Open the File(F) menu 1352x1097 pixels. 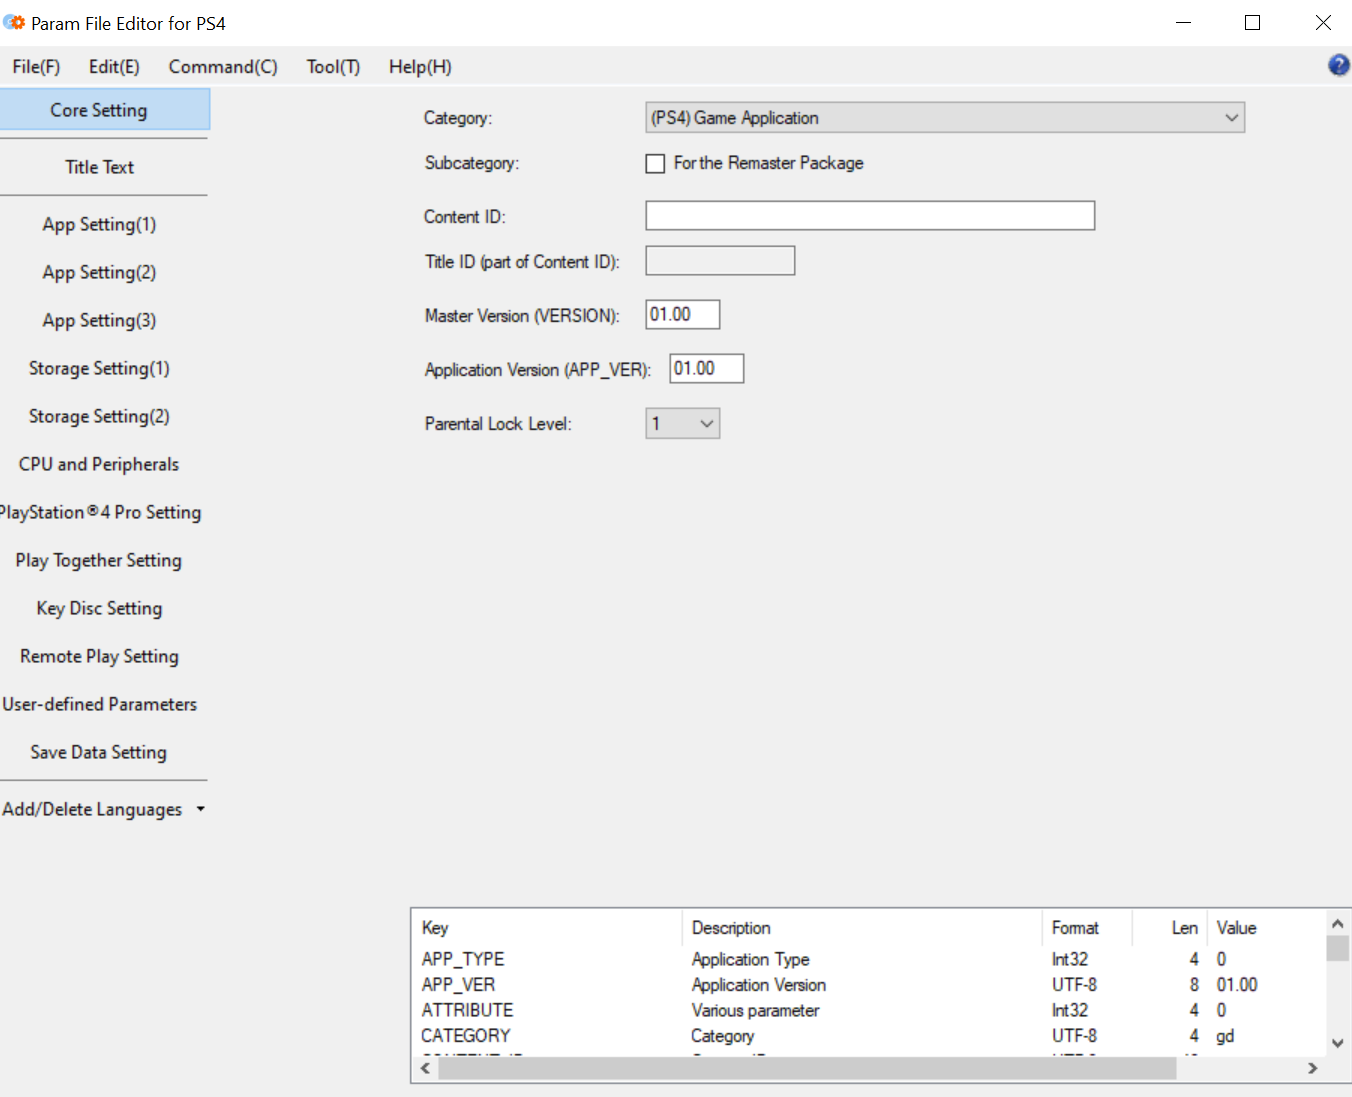pos(36,66)
